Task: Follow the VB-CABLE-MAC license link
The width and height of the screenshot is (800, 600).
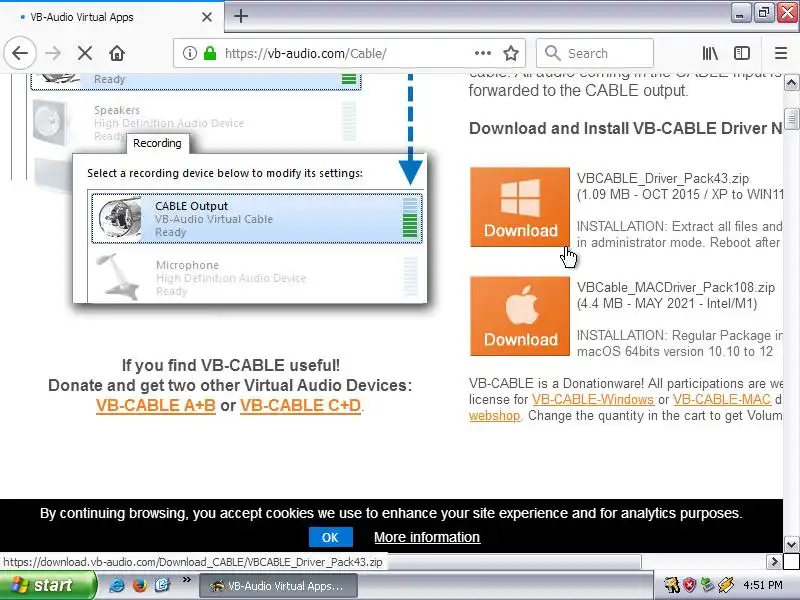Action: 722,399
